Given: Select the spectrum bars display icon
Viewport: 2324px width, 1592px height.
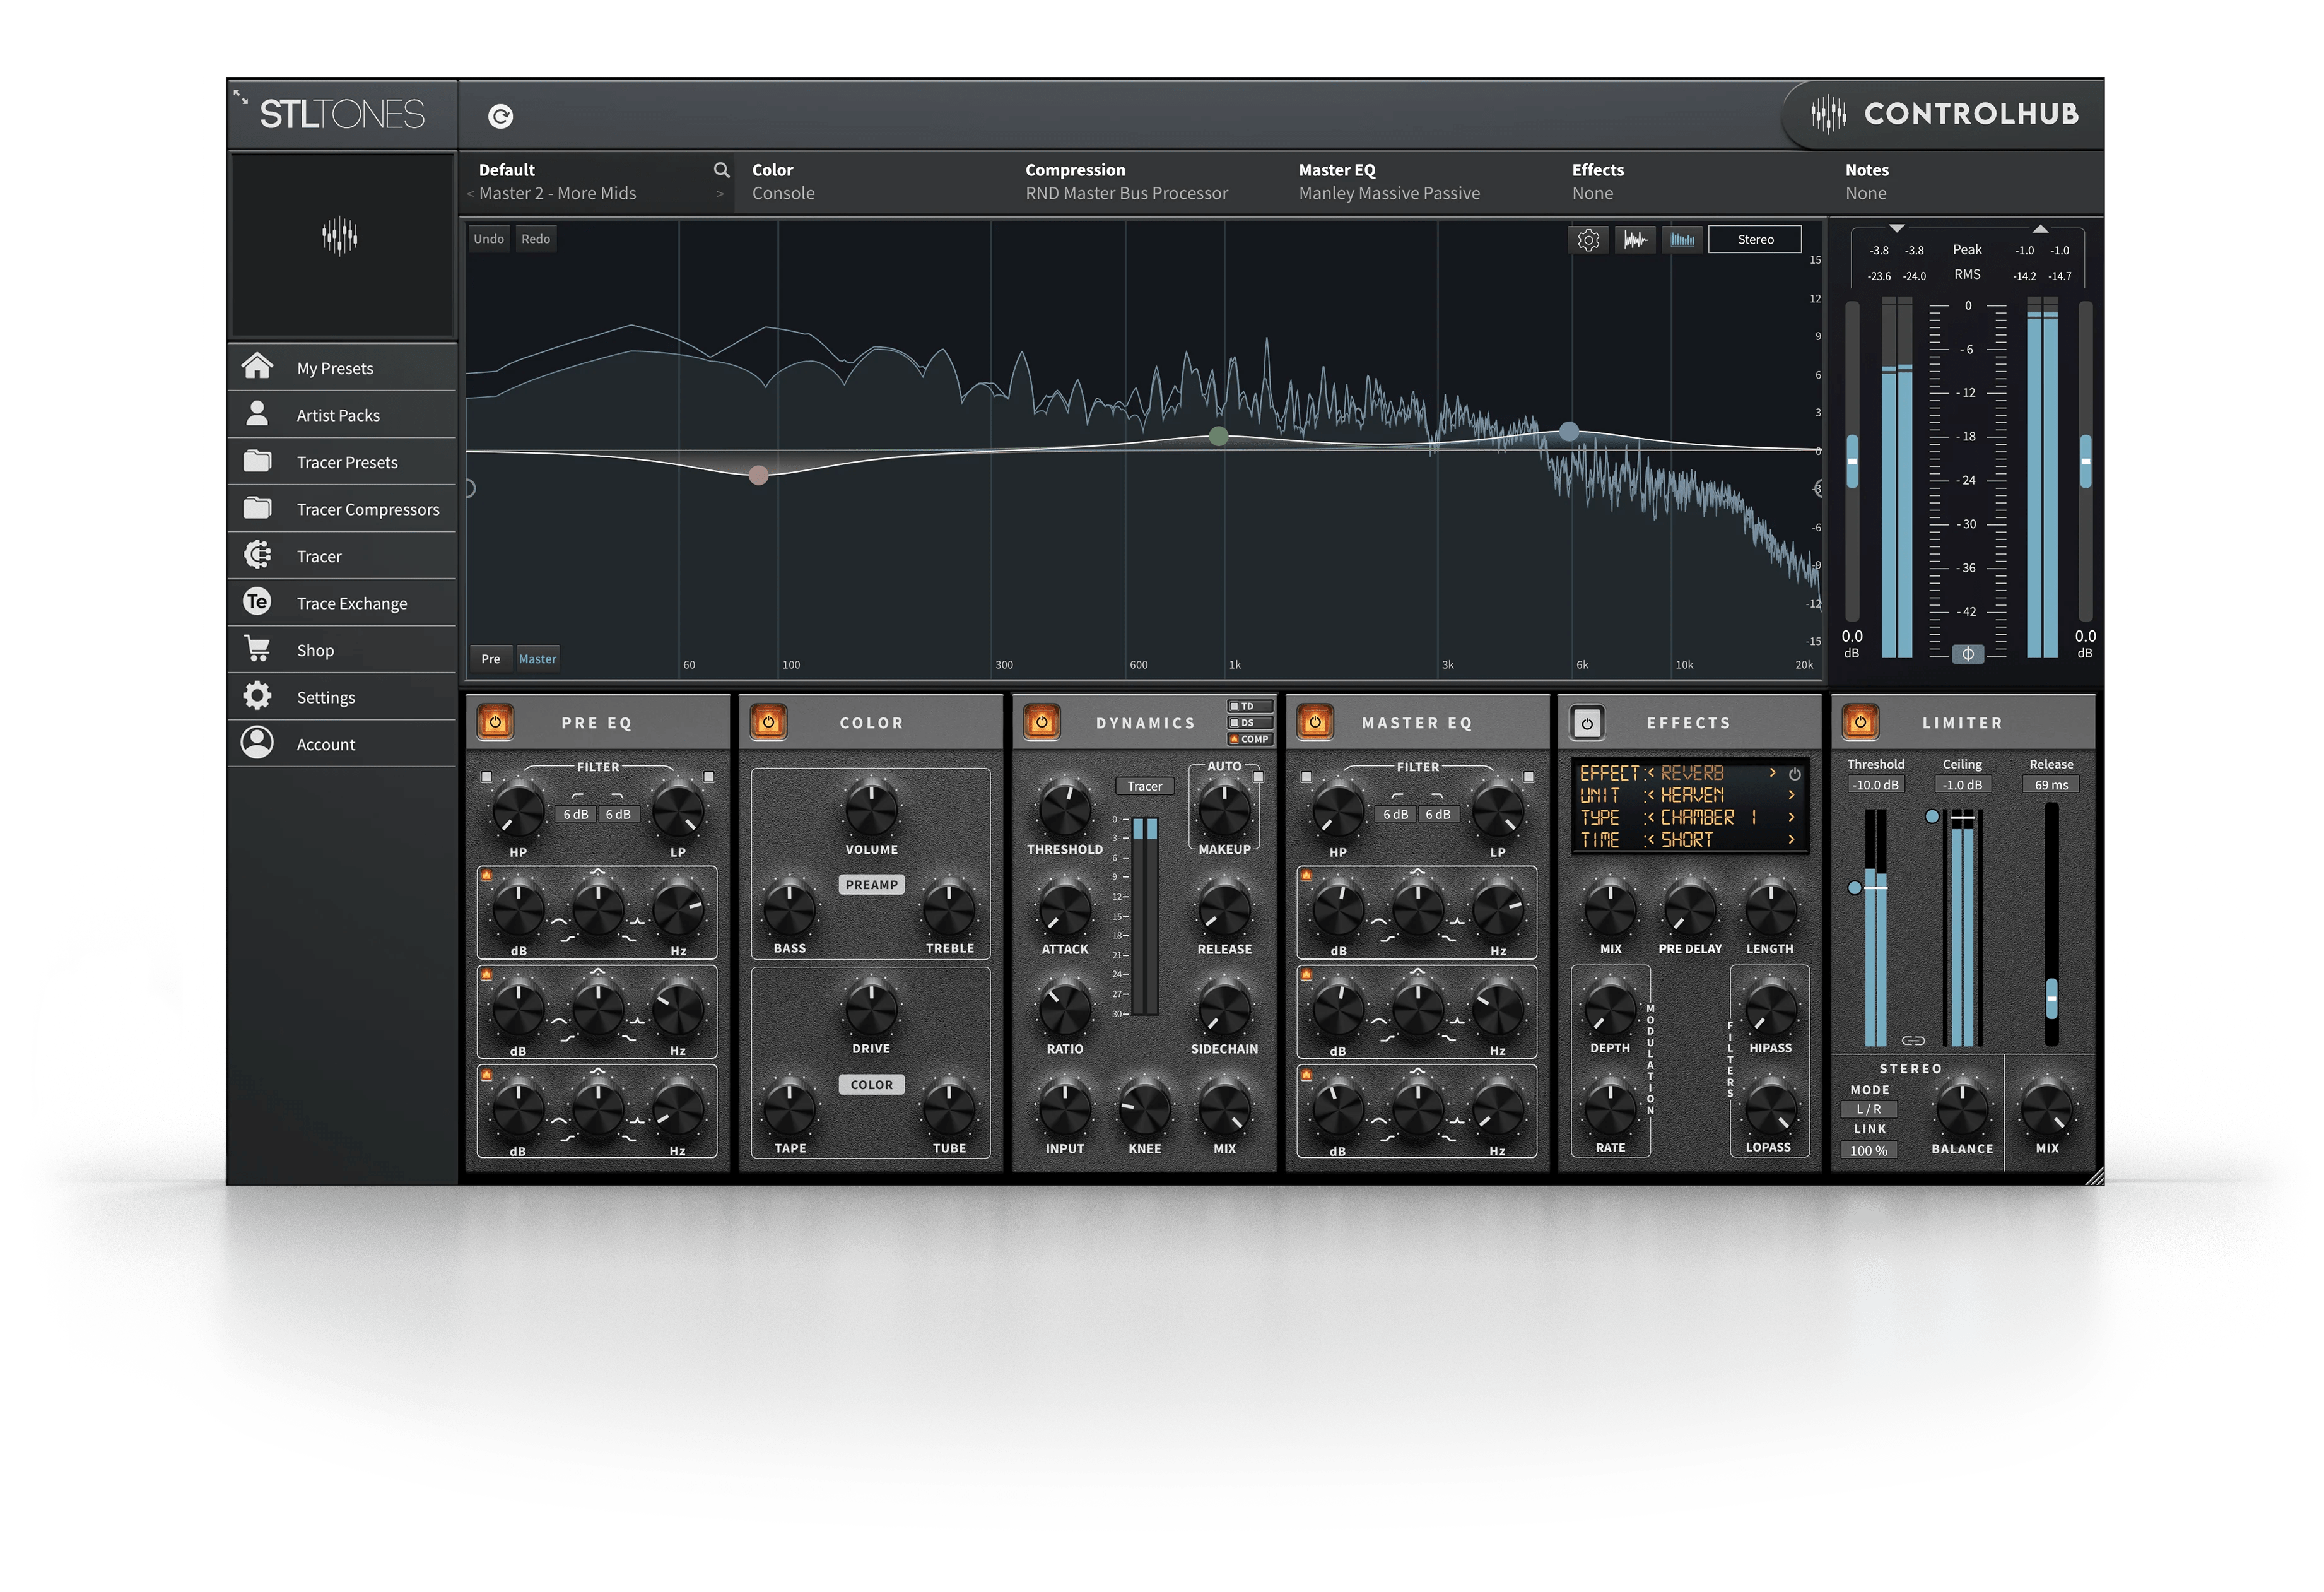Looking at the screenshot, I should pos(1682,240).
